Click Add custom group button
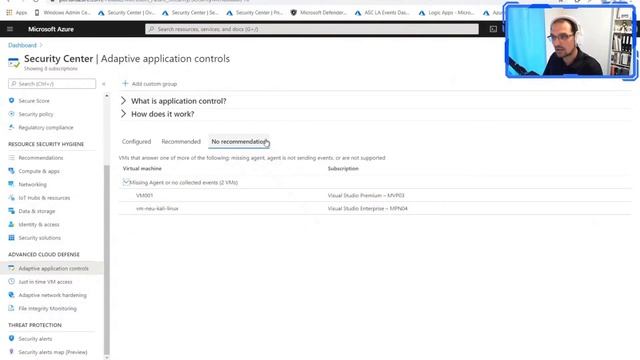The height and width of the screenshot is (360, 640). click(149, 84)
